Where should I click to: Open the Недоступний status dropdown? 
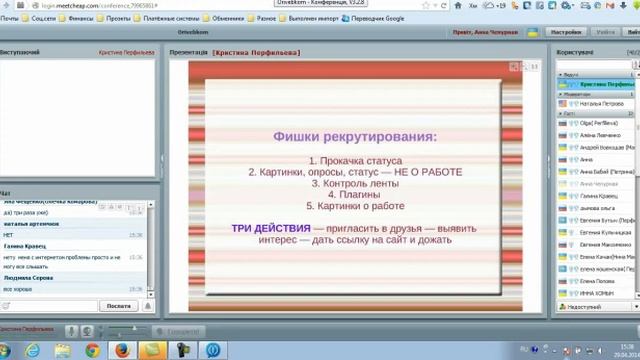[x=598, y=307]
